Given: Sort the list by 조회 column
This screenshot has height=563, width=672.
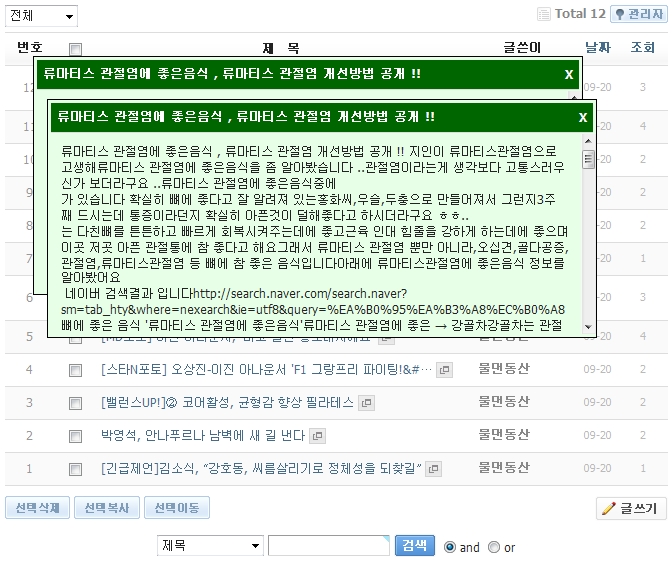Looking at the screenshot, I should [x=643, y=48].
